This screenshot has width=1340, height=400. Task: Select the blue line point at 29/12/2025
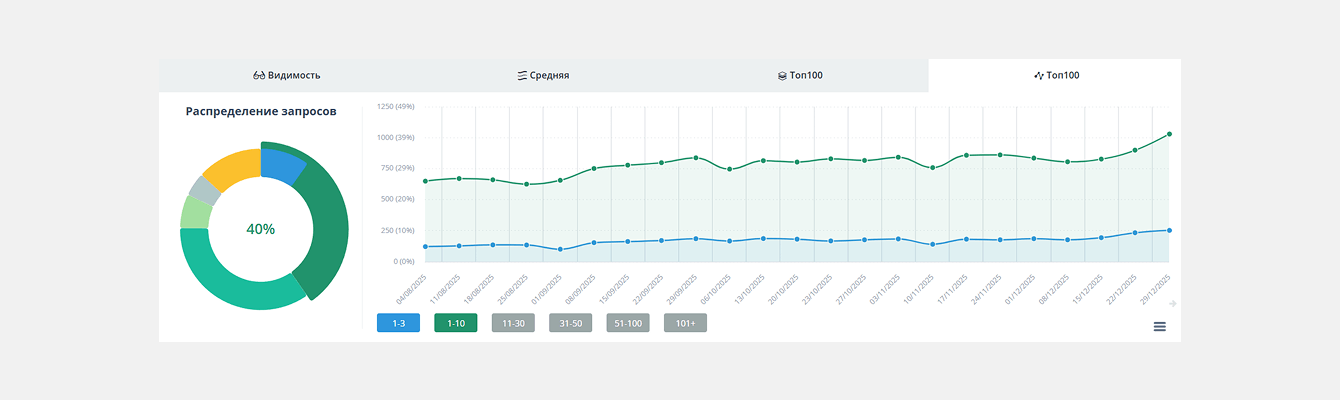tap(1169, 230)
